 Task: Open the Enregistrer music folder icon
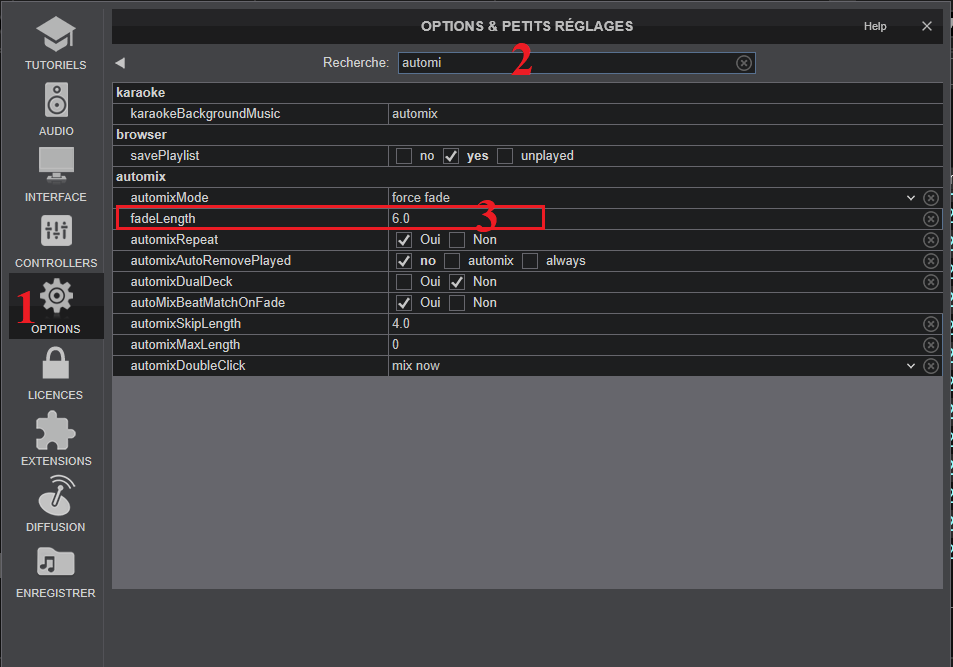pyautogui.click(x=56, y=562)
